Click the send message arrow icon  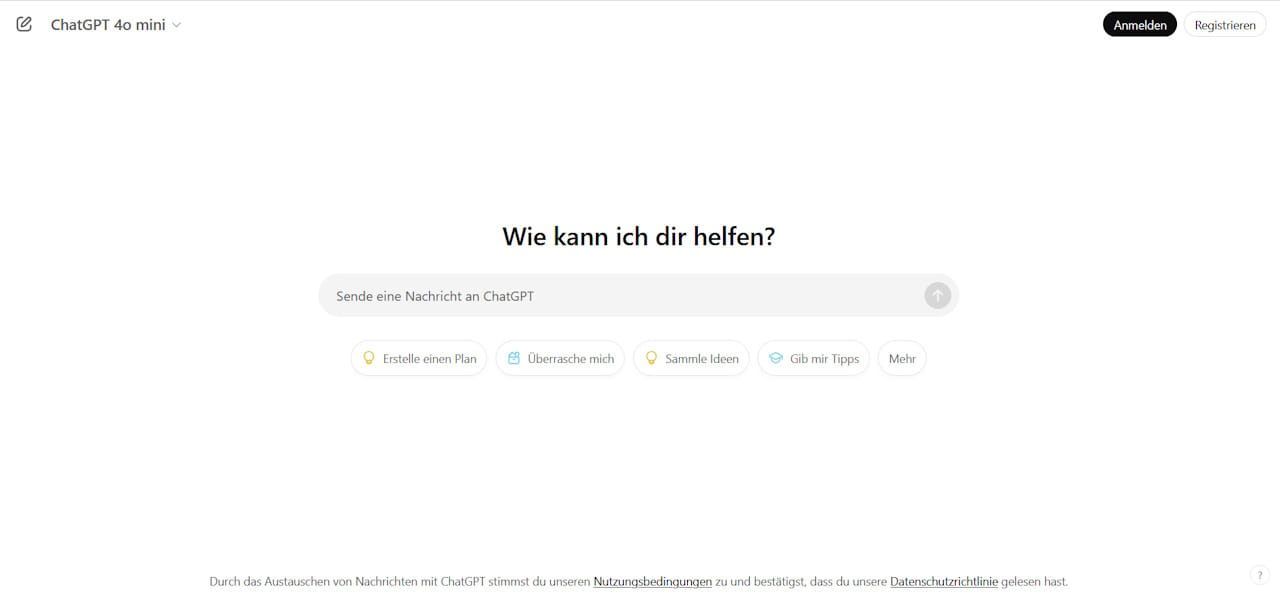pyautogui.click(x=938, y=295)
